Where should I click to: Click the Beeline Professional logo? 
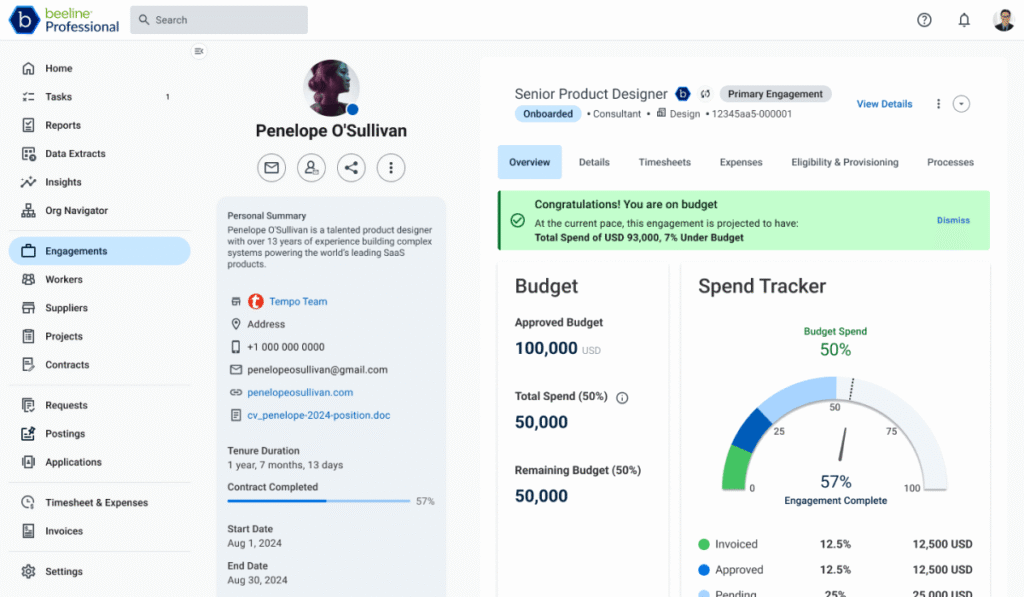tap(65, 20)
